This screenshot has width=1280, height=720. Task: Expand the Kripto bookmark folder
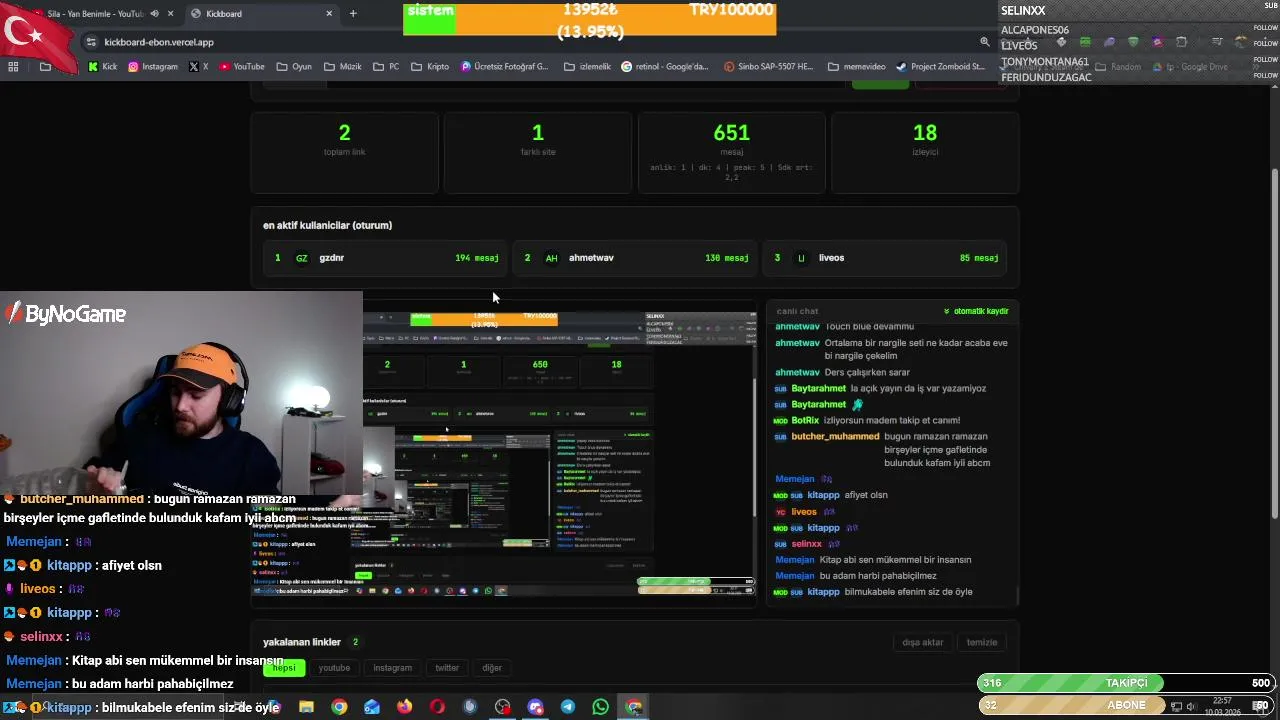[430, 67]
